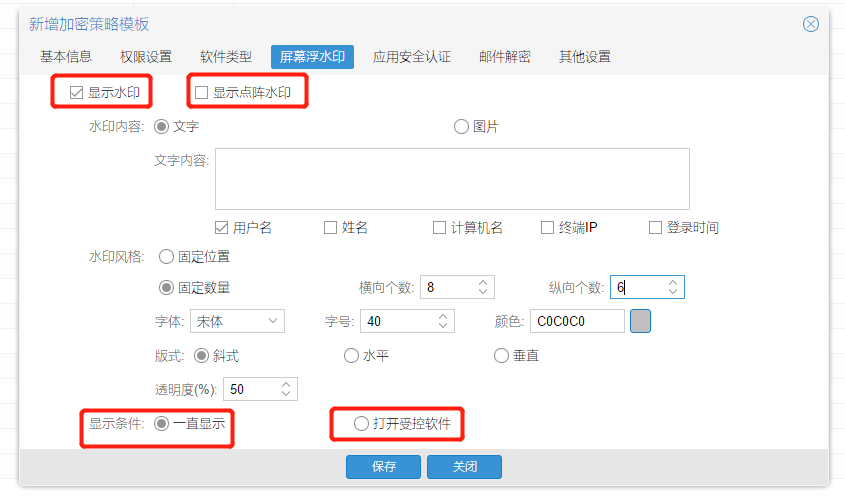
Task: Check the 终端IP checkbox
Action: [x=547, y=228]
